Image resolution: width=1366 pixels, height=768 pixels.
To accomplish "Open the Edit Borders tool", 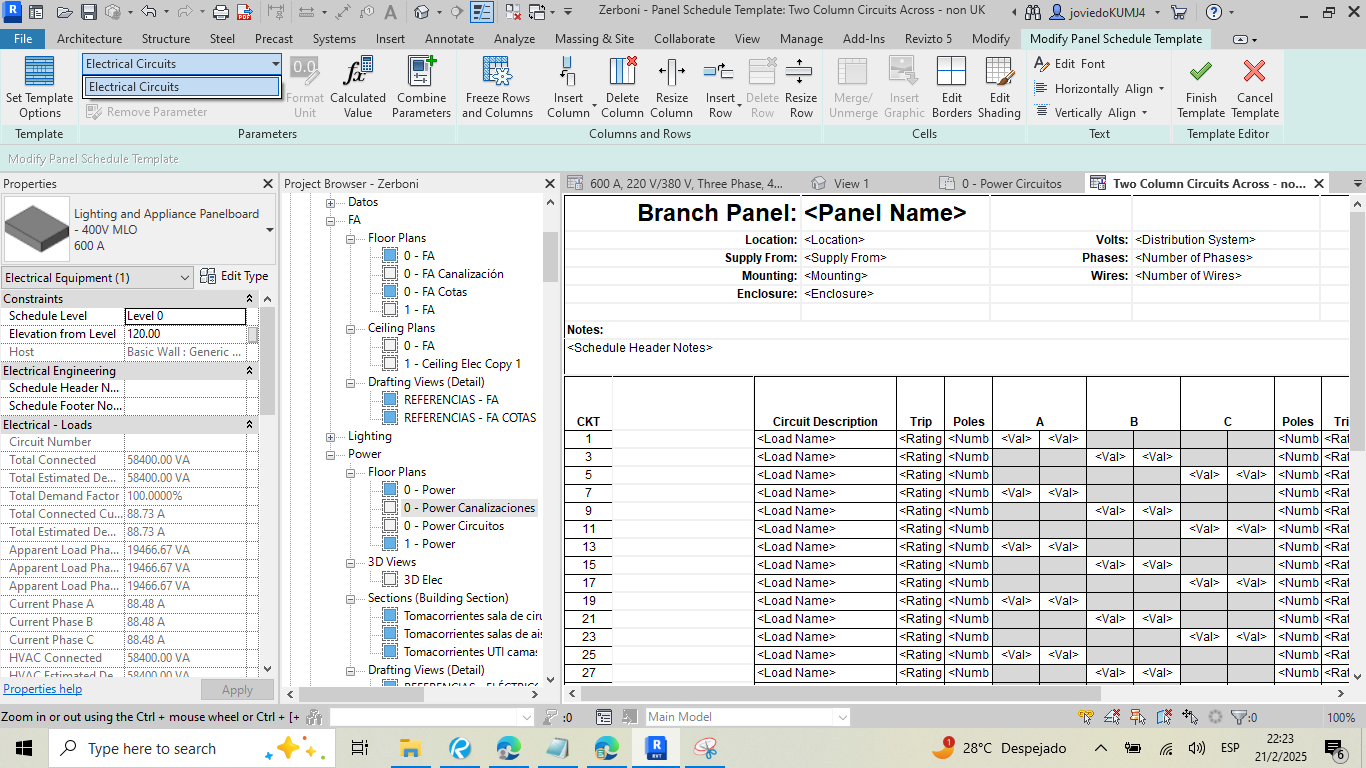I will 952,88.
